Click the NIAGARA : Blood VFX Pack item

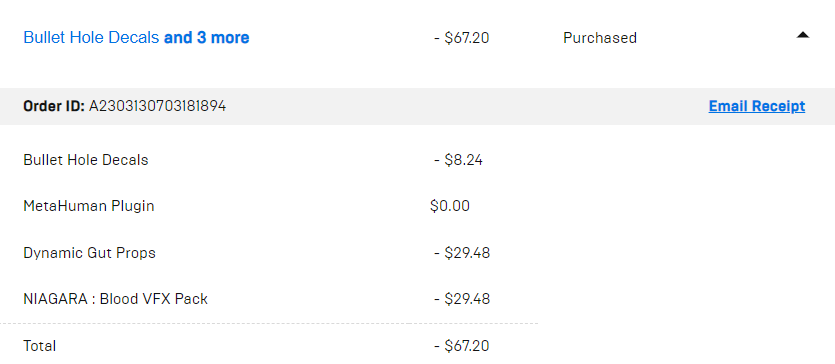tap(116, 299)
